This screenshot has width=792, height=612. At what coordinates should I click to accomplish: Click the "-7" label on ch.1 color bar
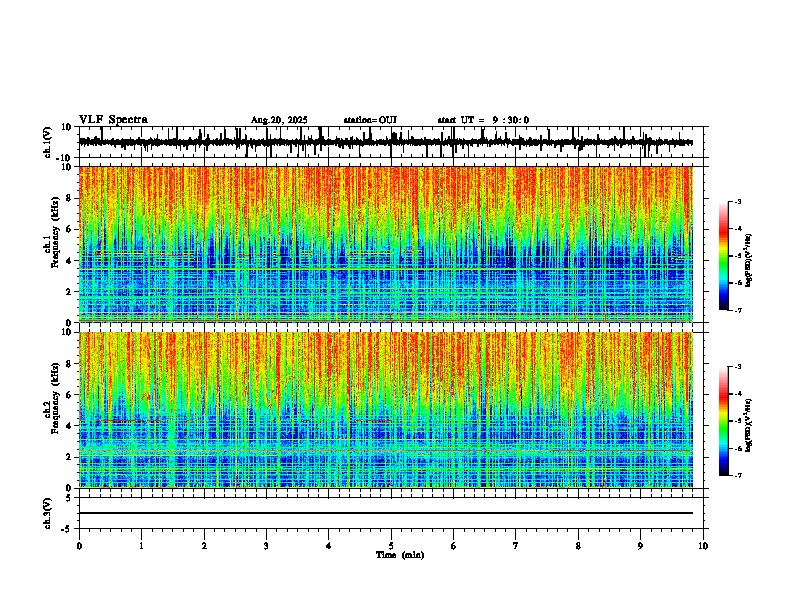[x=738, y=310]
